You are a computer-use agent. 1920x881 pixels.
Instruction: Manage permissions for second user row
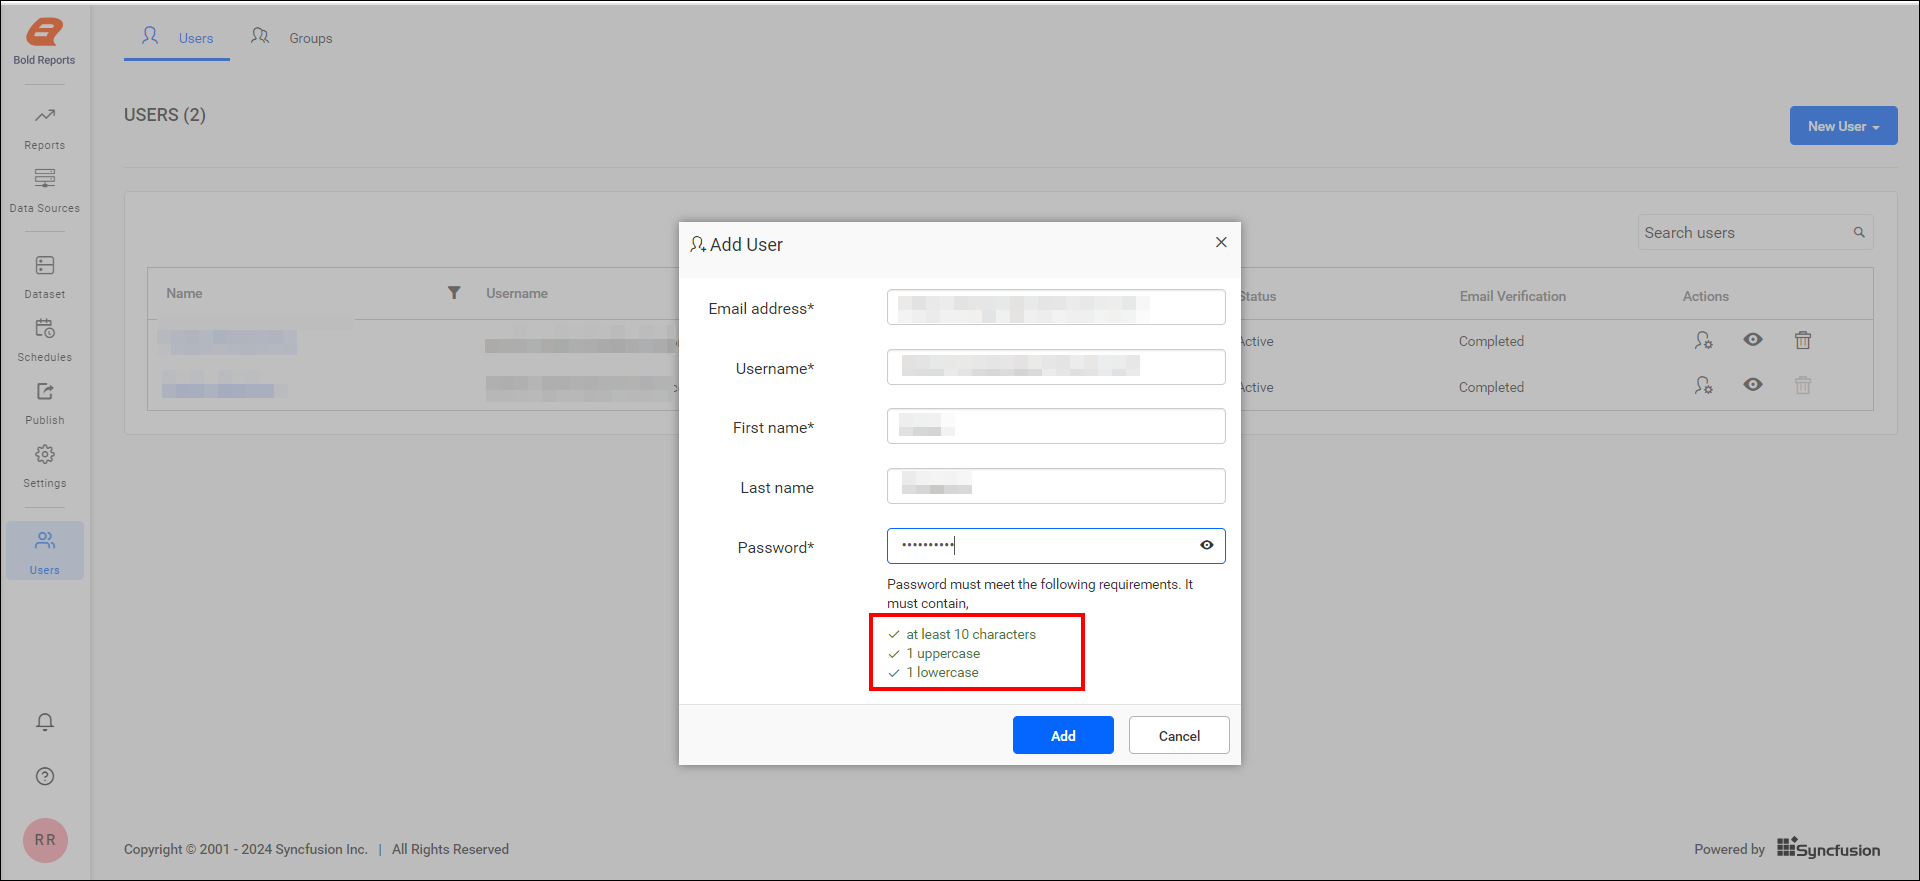pos(1703,385)
